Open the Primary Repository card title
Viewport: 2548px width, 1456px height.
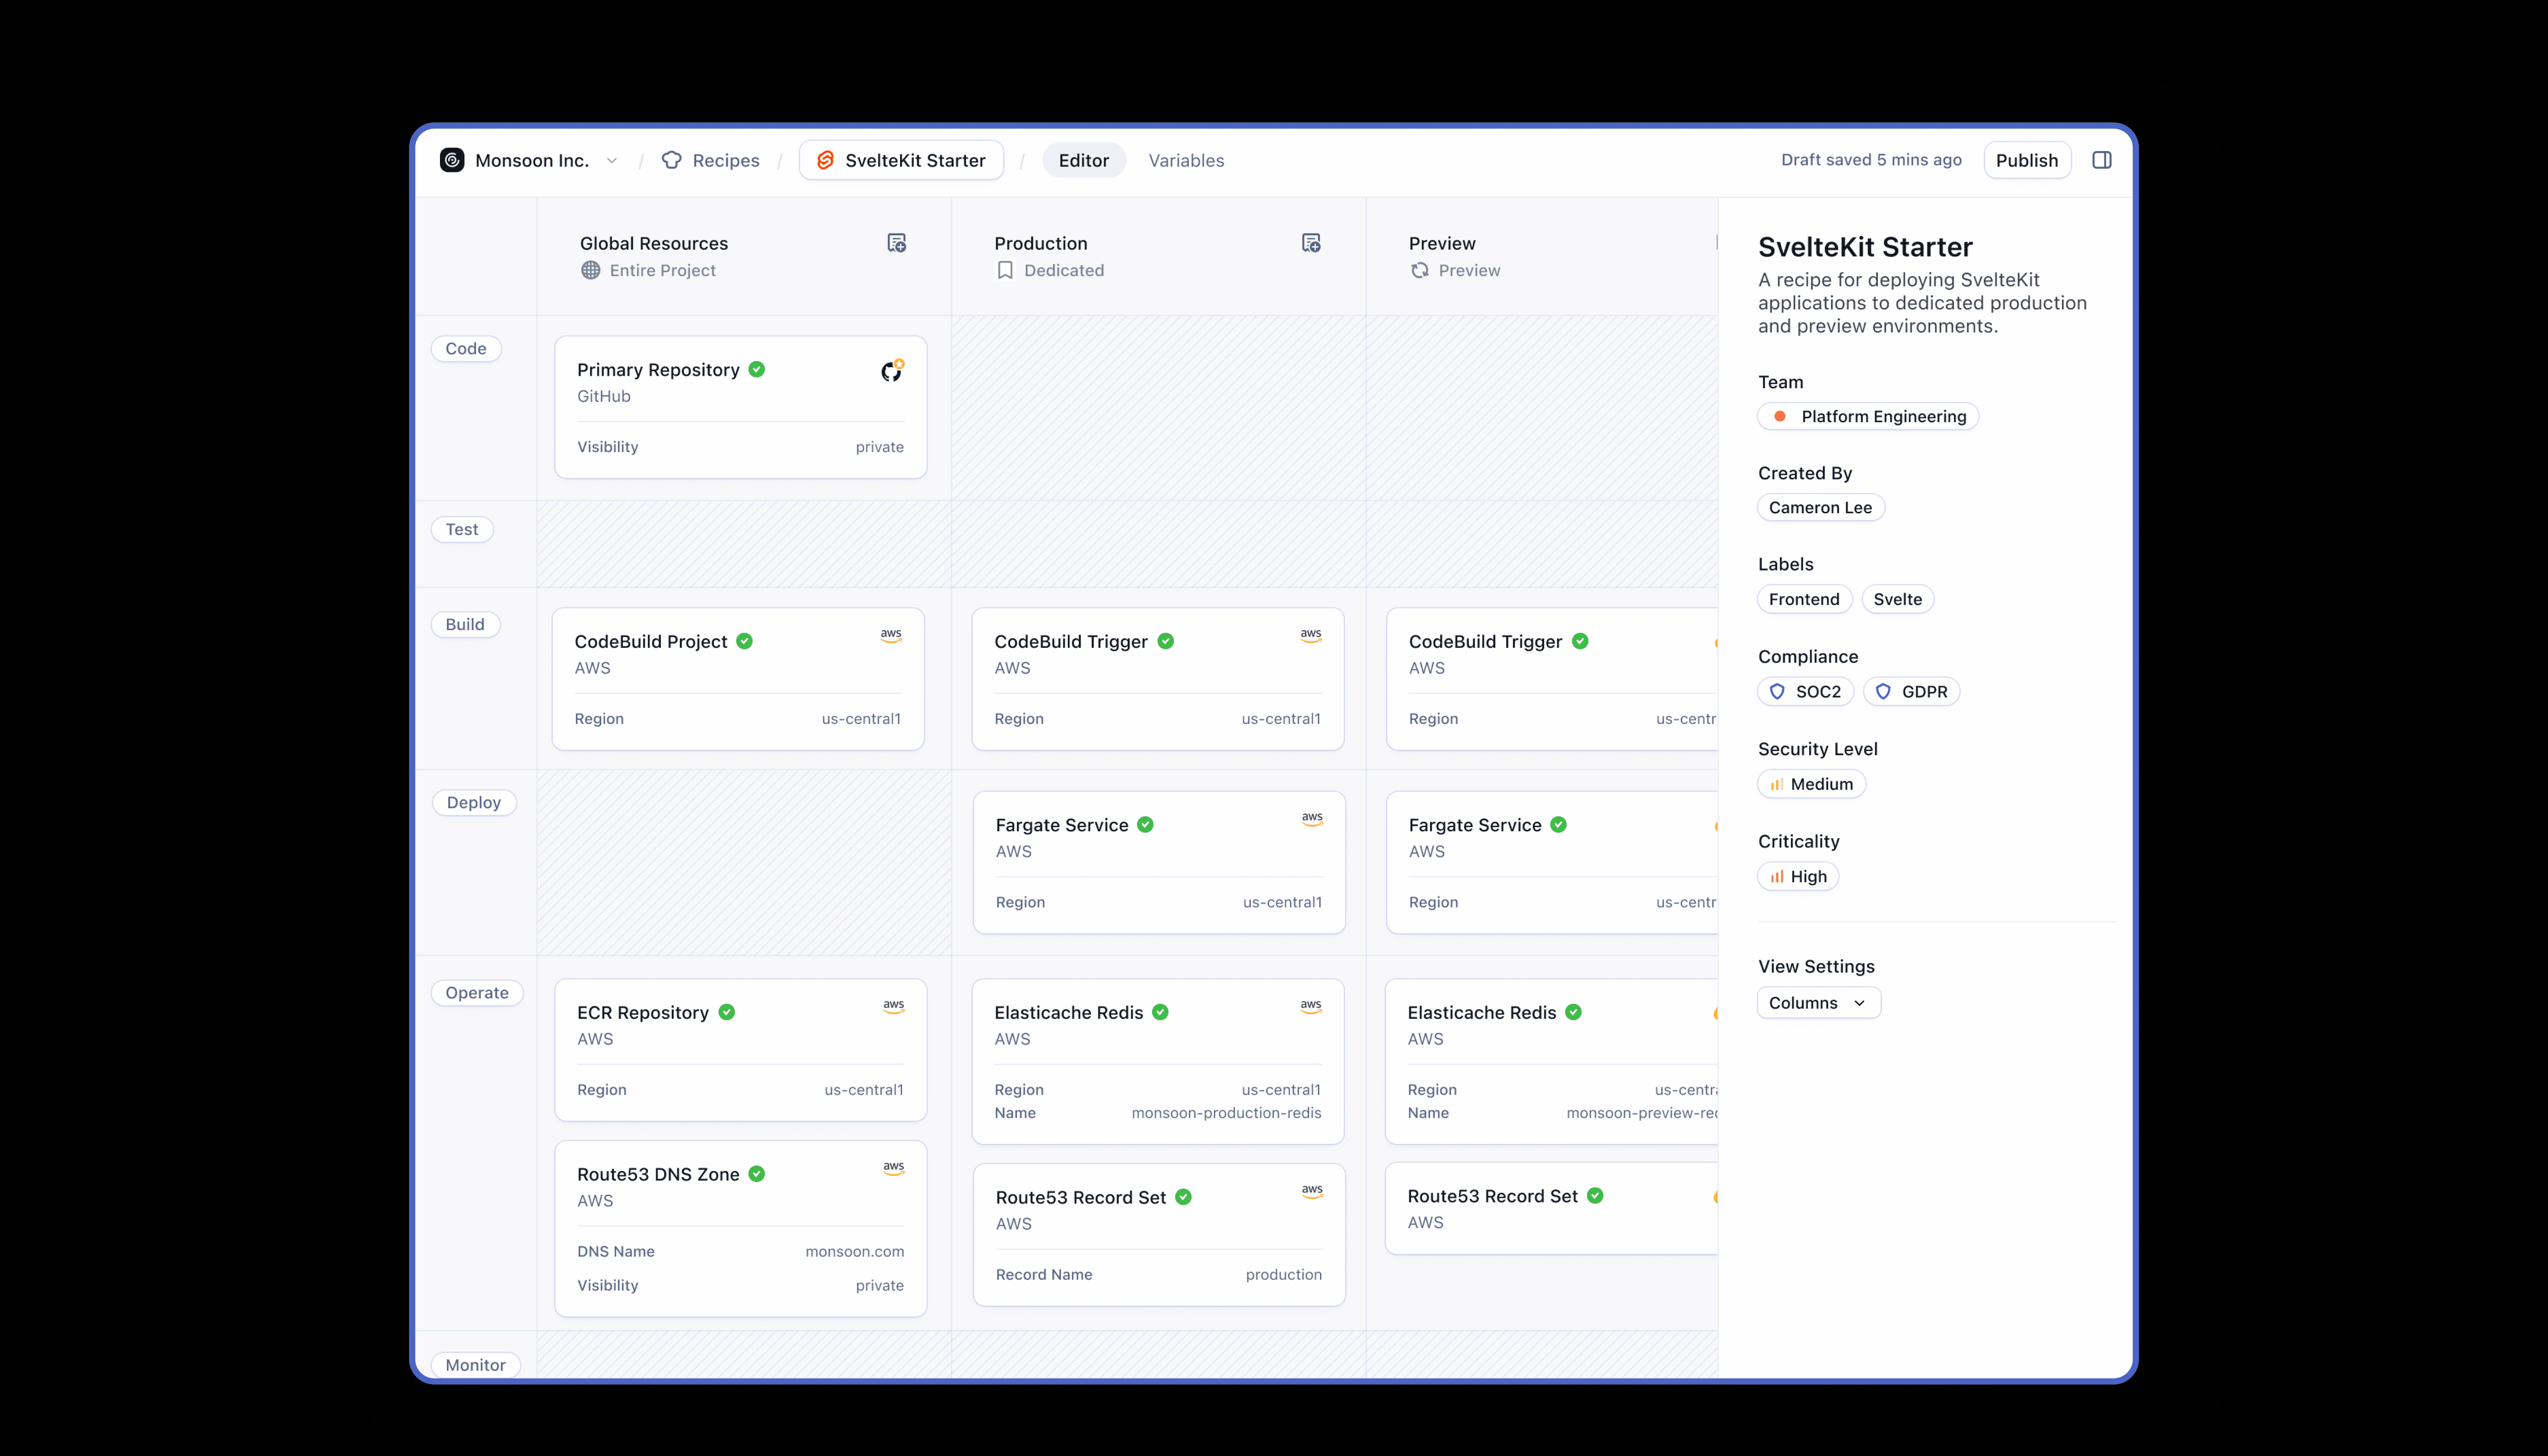pyautogui.click(x=658, y=370)
